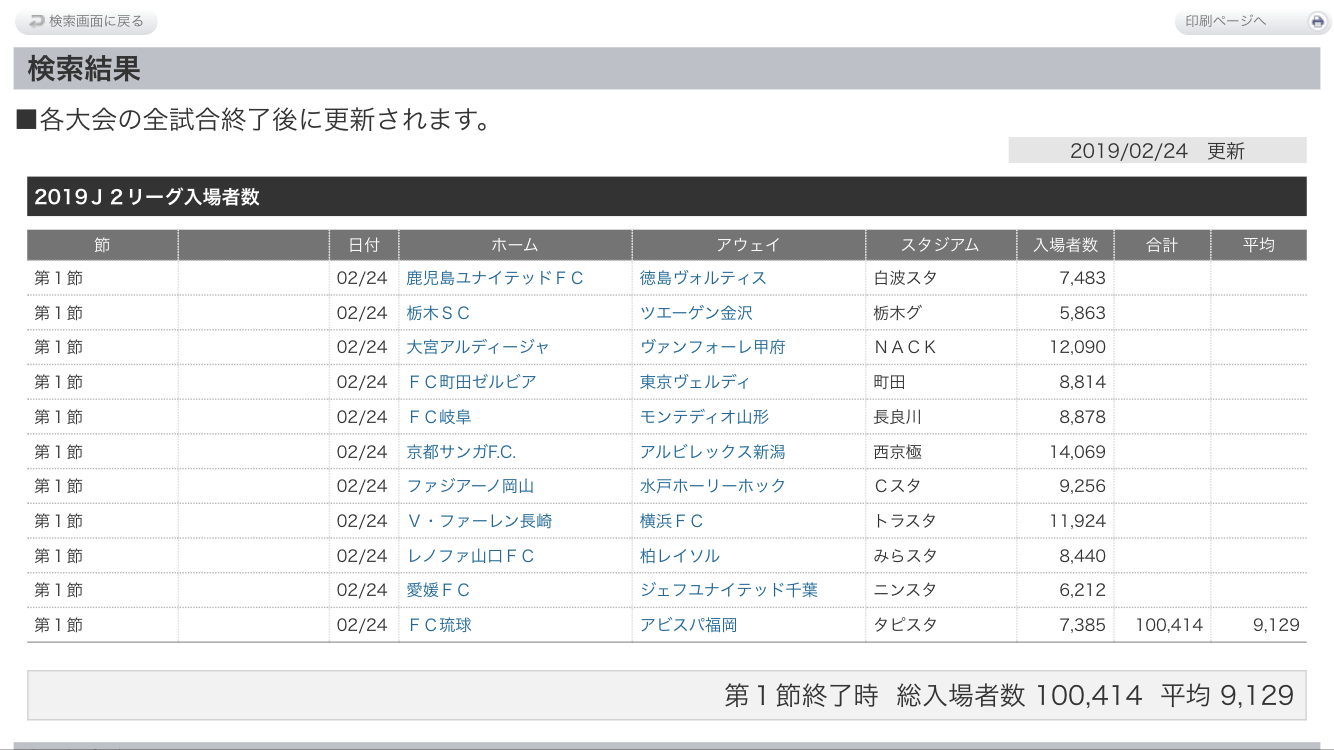Click the printer icon beside 印刷ページへ
Viewport: 1334px width, 750px height.
coord(1317,22)
